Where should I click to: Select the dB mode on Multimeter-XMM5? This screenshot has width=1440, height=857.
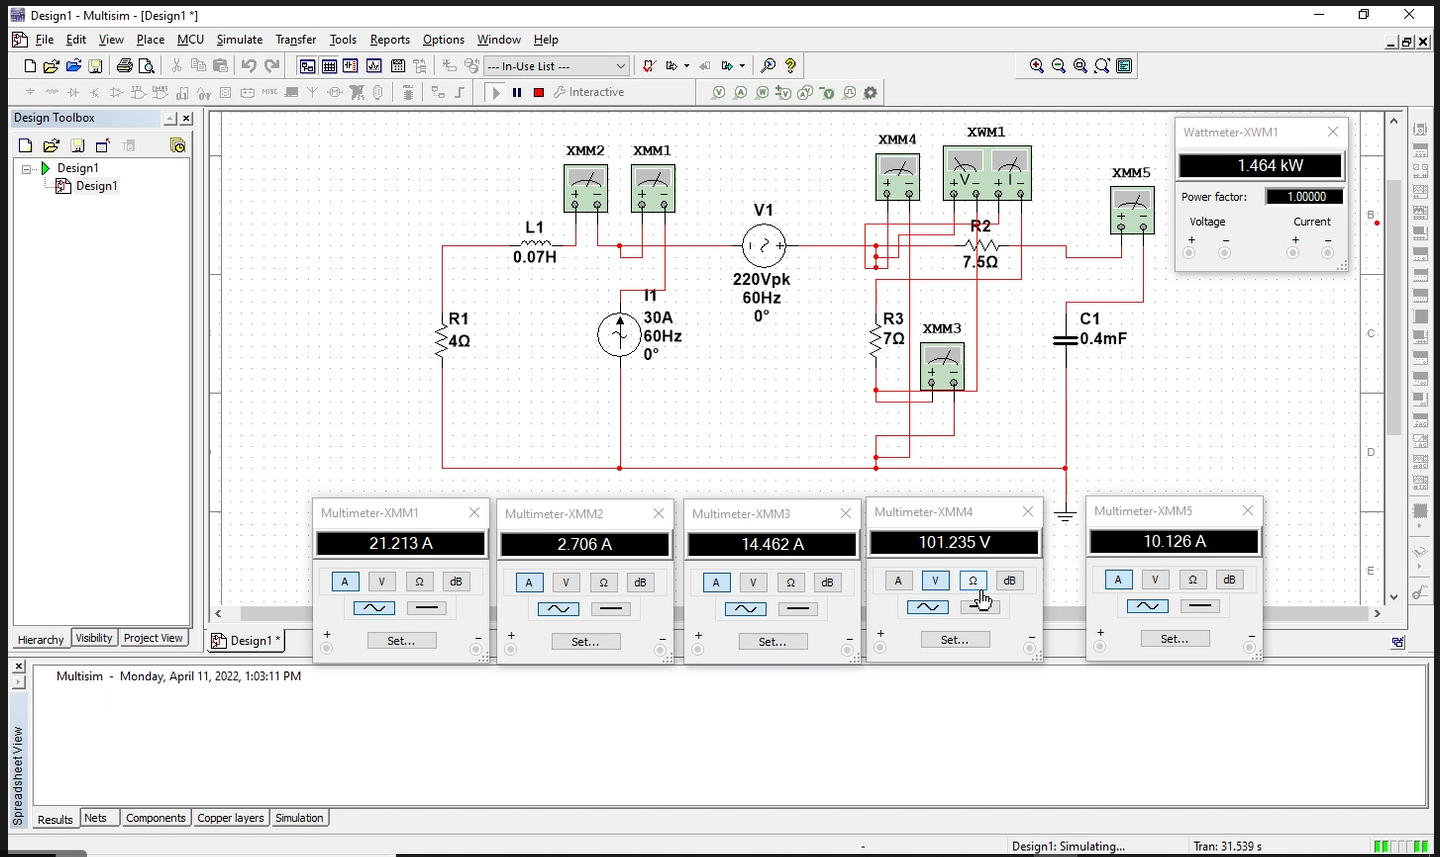pyautogui.click(x=1230, y=578)
